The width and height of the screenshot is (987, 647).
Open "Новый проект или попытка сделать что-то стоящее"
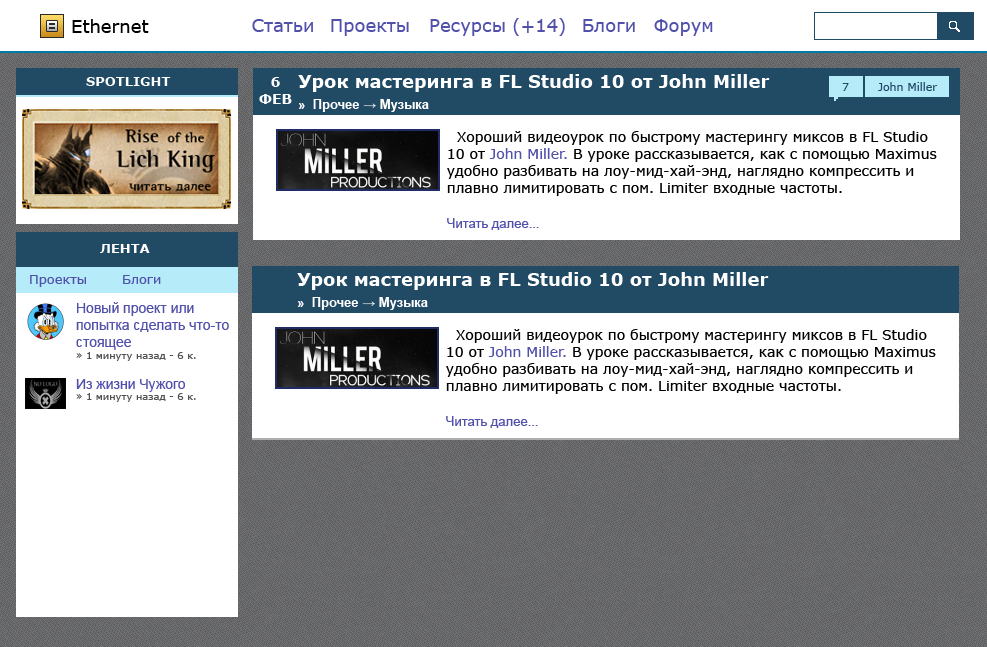(152, 325)
